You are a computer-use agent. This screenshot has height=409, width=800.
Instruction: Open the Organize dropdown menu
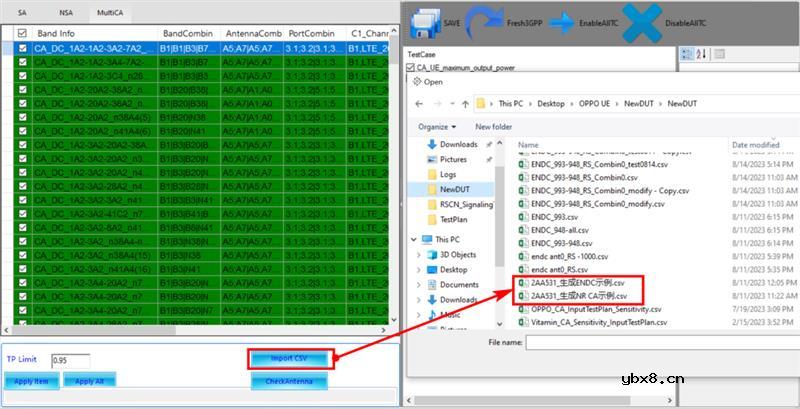[436, 127]
